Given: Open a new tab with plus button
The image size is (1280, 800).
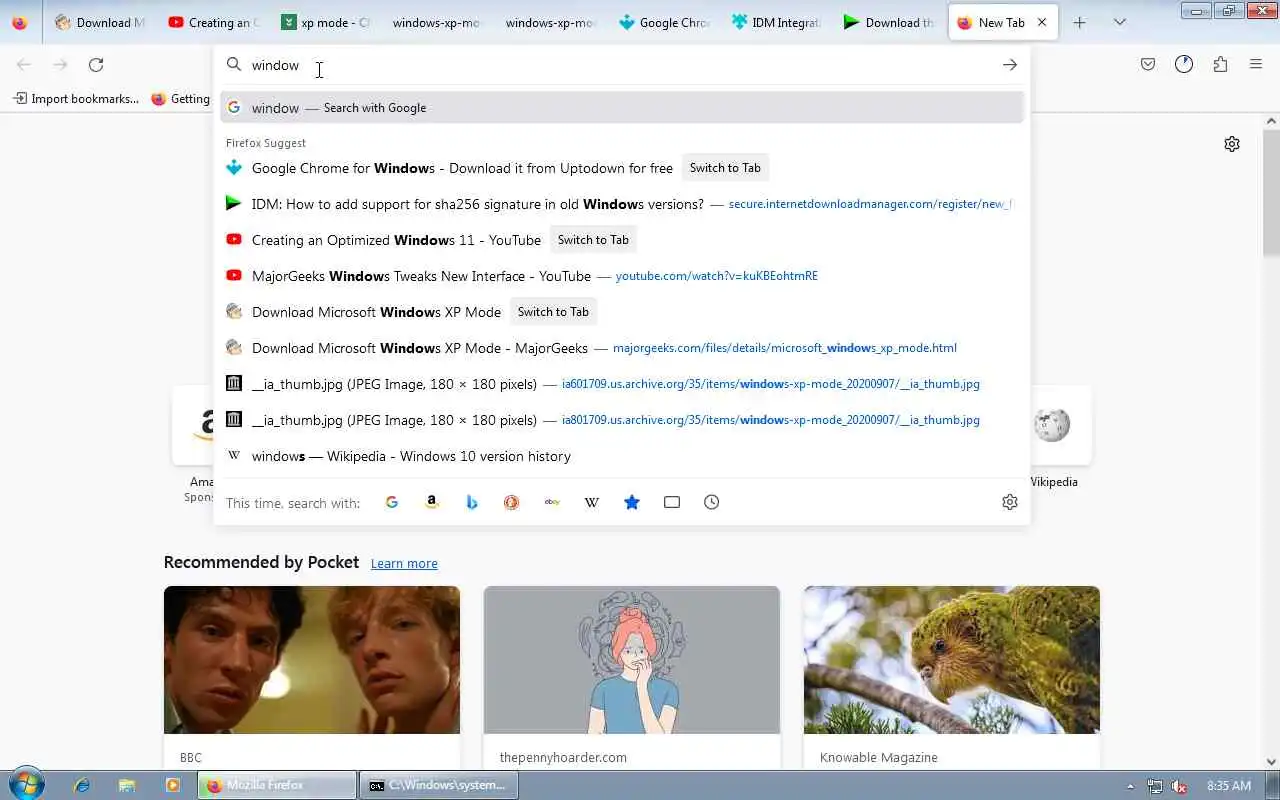Looking at the screenshot, I should pos(1079,22).
